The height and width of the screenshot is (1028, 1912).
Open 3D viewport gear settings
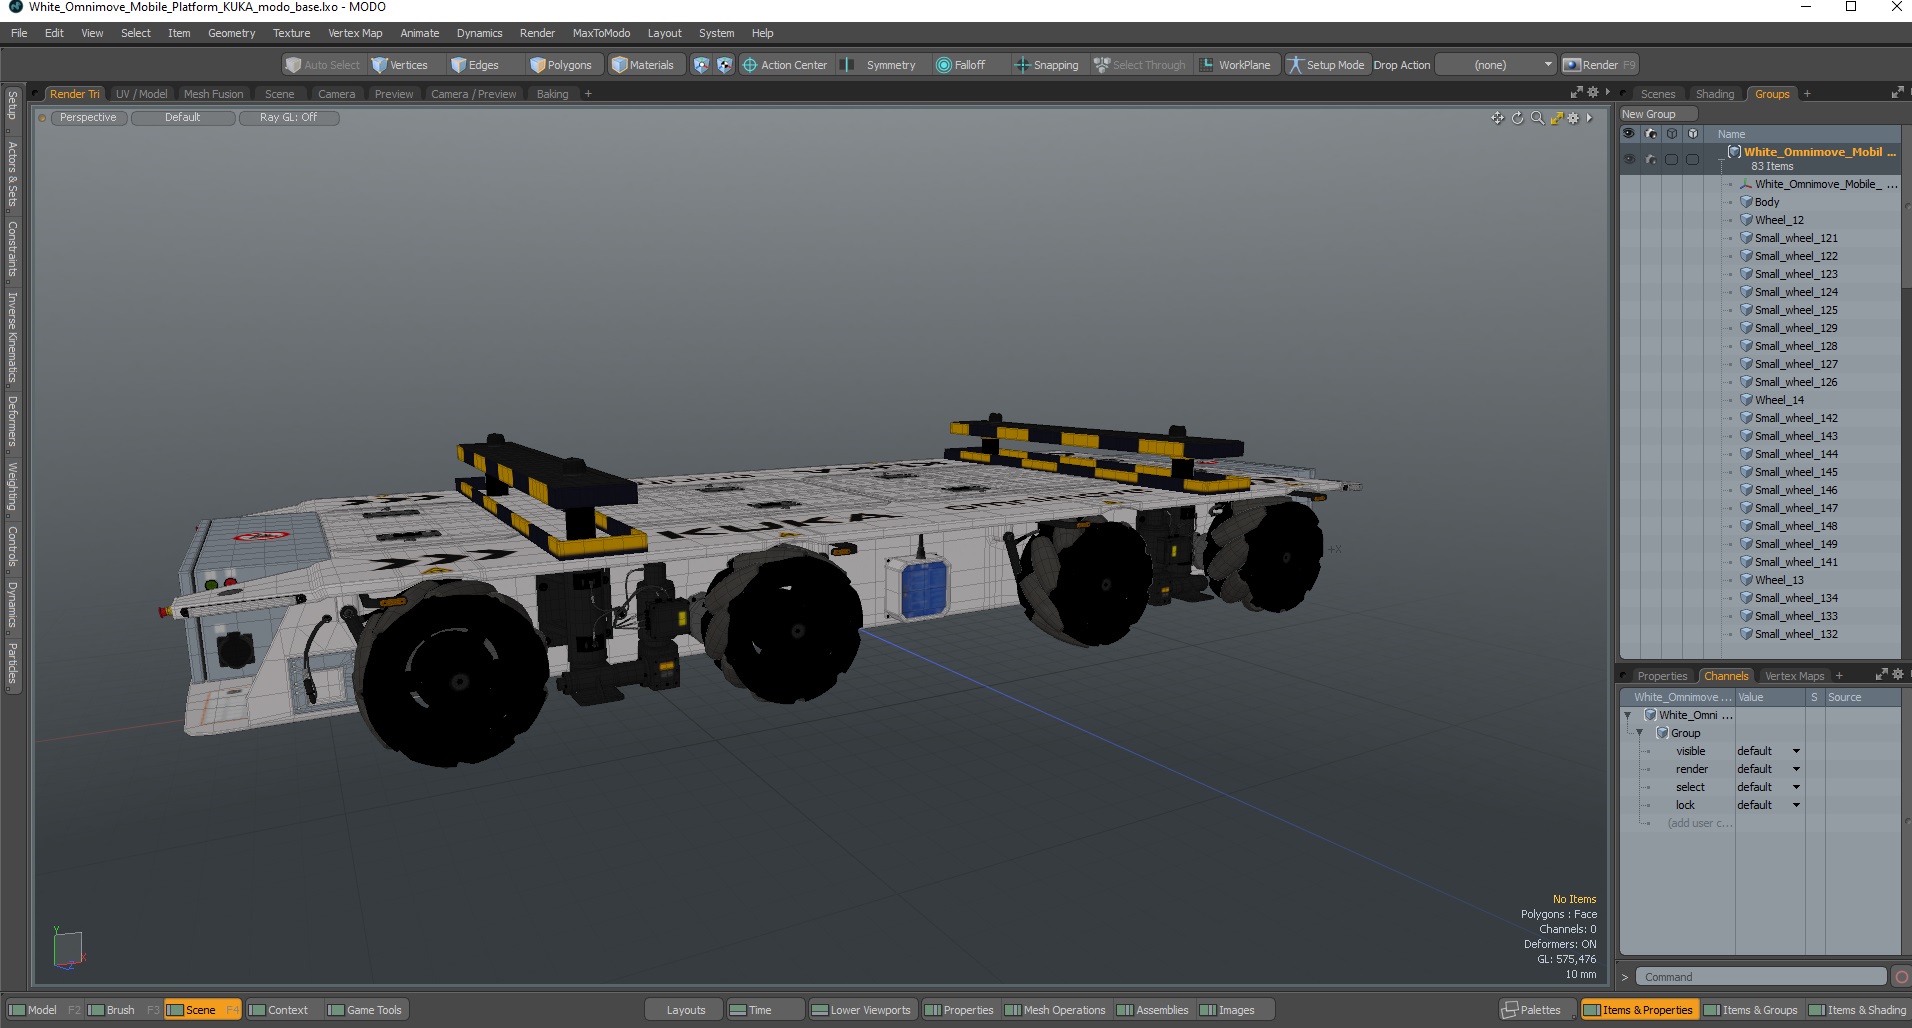[1573, 118]
